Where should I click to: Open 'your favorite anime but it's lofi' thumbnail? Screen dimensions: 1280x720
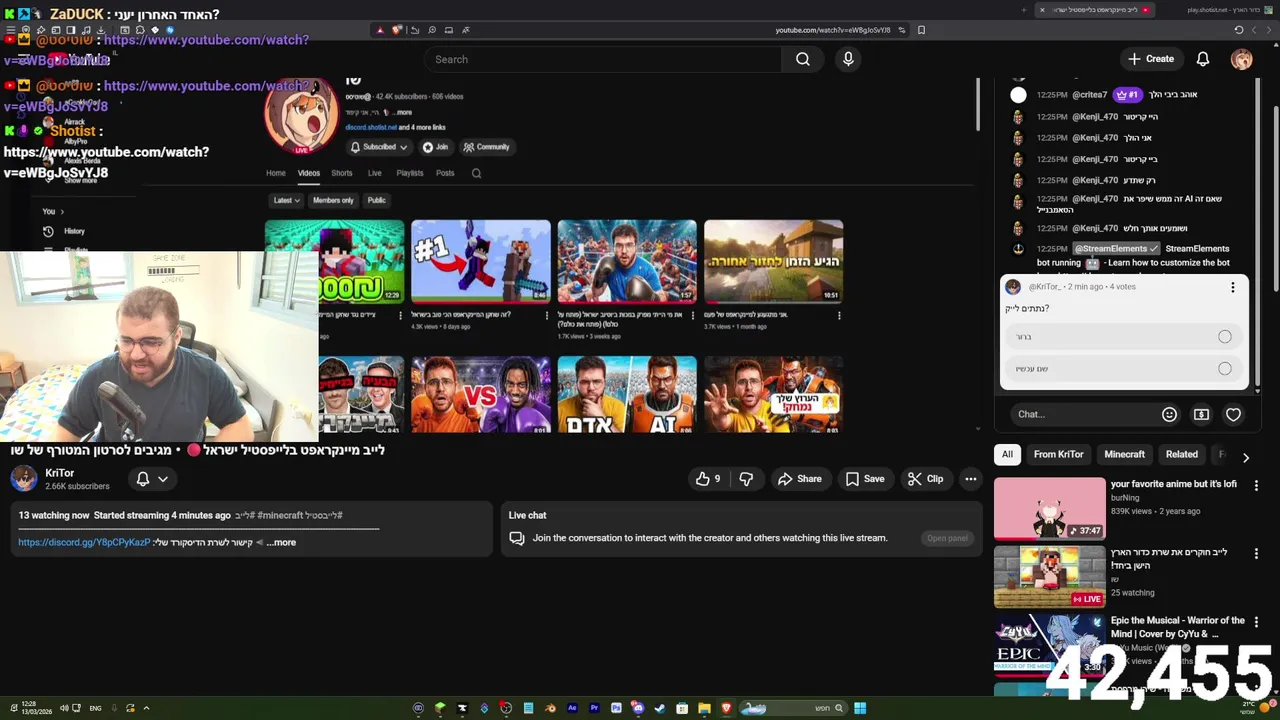(1049, 508)
